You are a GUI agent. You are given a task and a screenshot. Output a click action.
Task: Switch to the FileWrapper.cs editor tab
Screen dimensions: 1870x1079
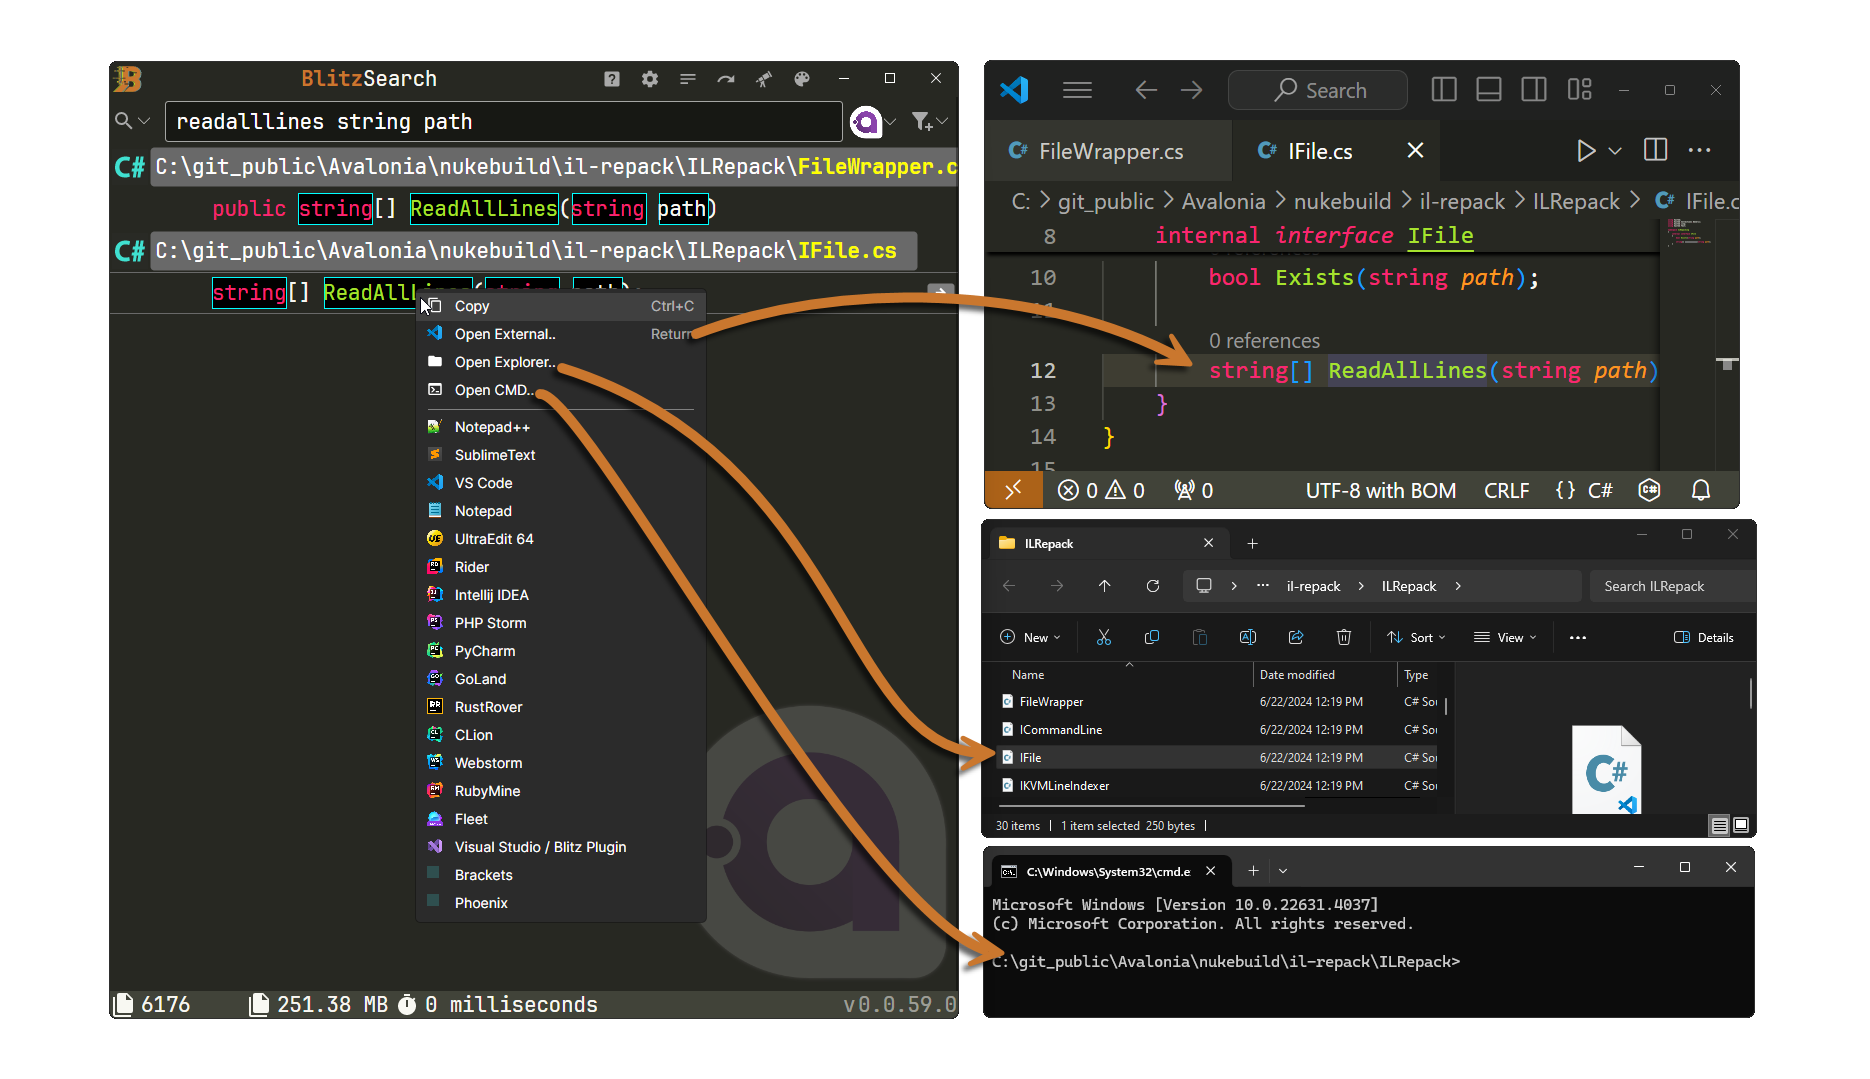pos(1108,151)
